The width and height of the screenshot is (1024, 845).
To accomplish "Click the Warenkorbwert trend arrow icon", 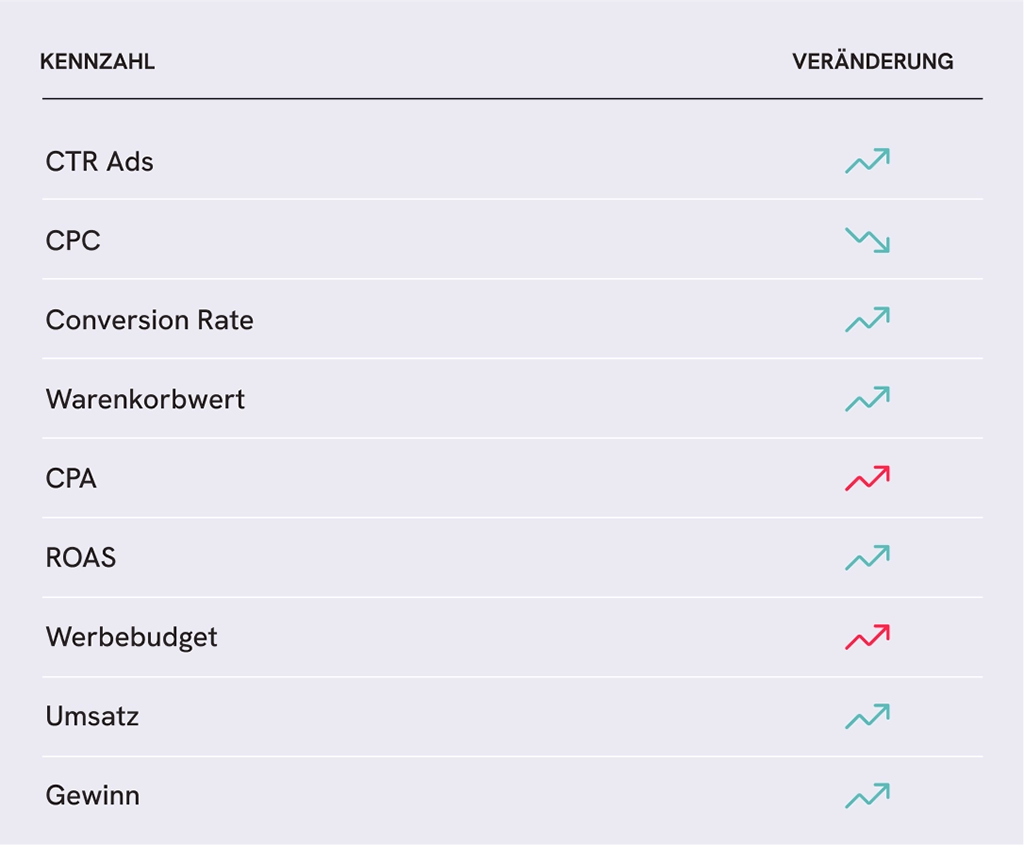I will (867, 399).
